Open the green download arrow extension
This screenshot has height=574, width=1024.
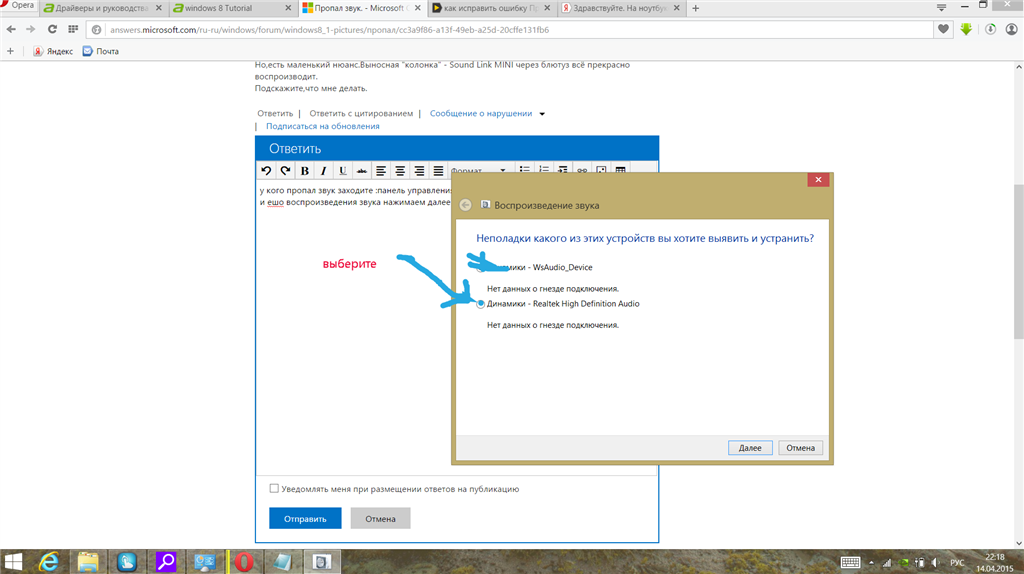(x=967, y=29)
